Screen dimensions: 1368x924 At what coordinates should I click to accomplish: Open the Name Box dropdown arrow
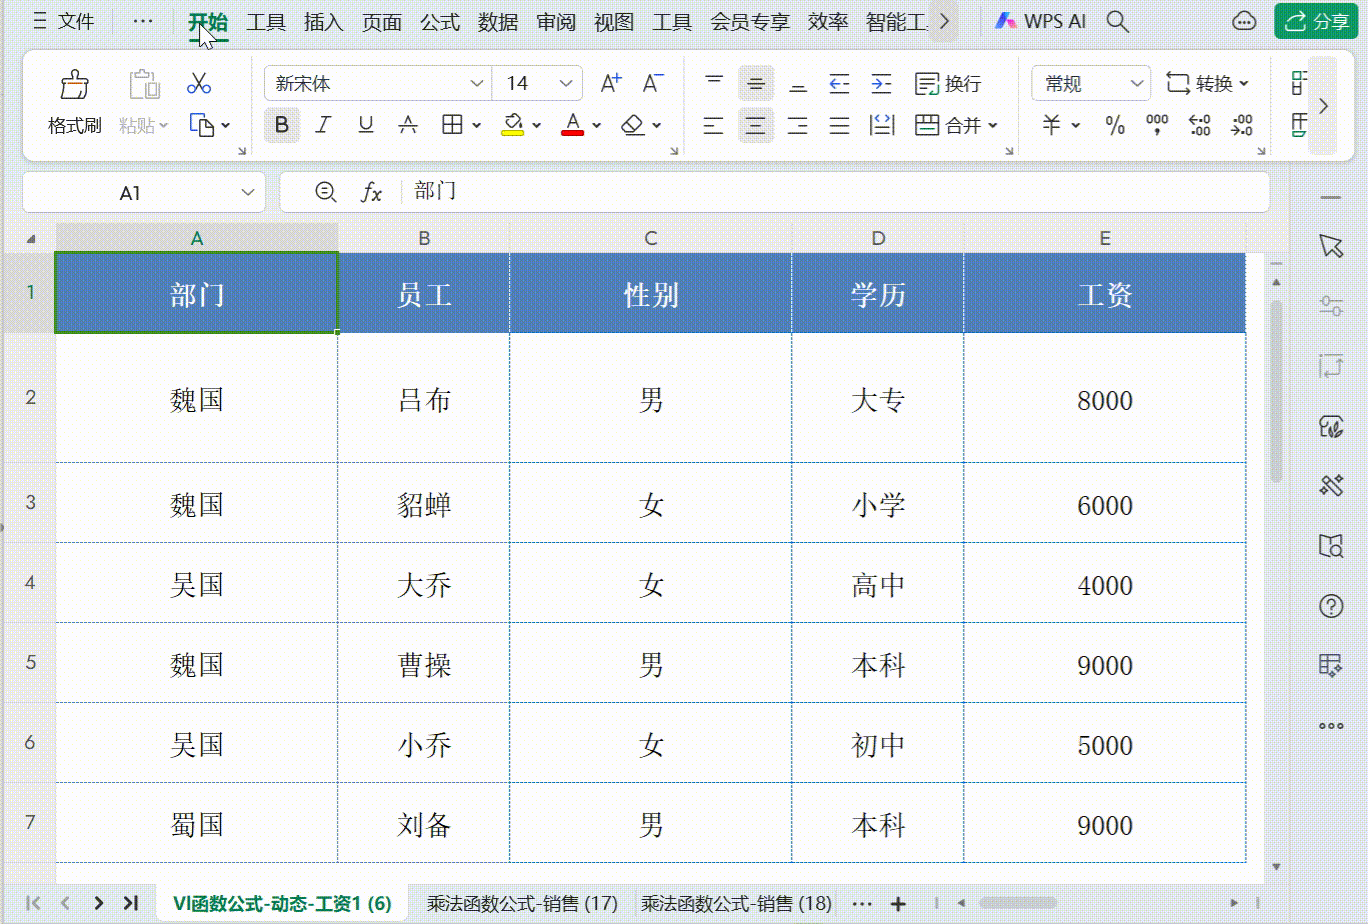tap(248, 192)
